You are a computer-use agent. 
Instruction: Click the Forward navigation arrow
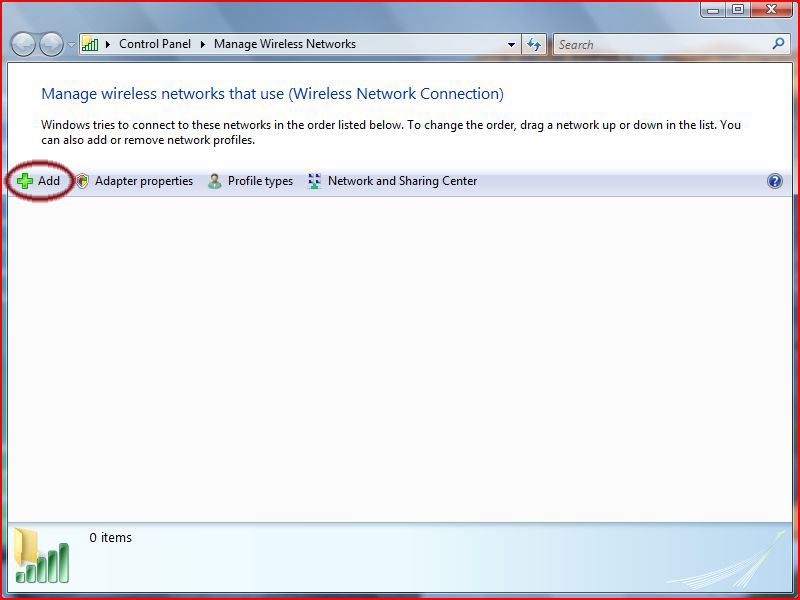(51, 44)
